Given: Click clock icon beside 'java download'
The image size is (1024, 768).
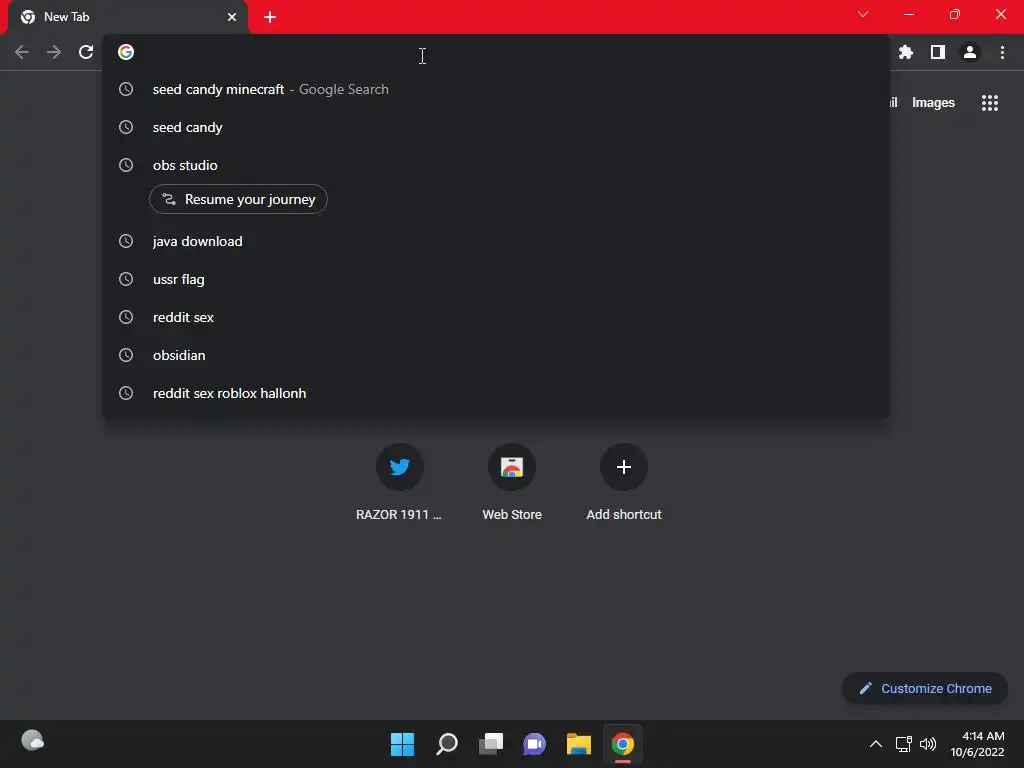Looking at the screenshot, I should pos(126,242).
